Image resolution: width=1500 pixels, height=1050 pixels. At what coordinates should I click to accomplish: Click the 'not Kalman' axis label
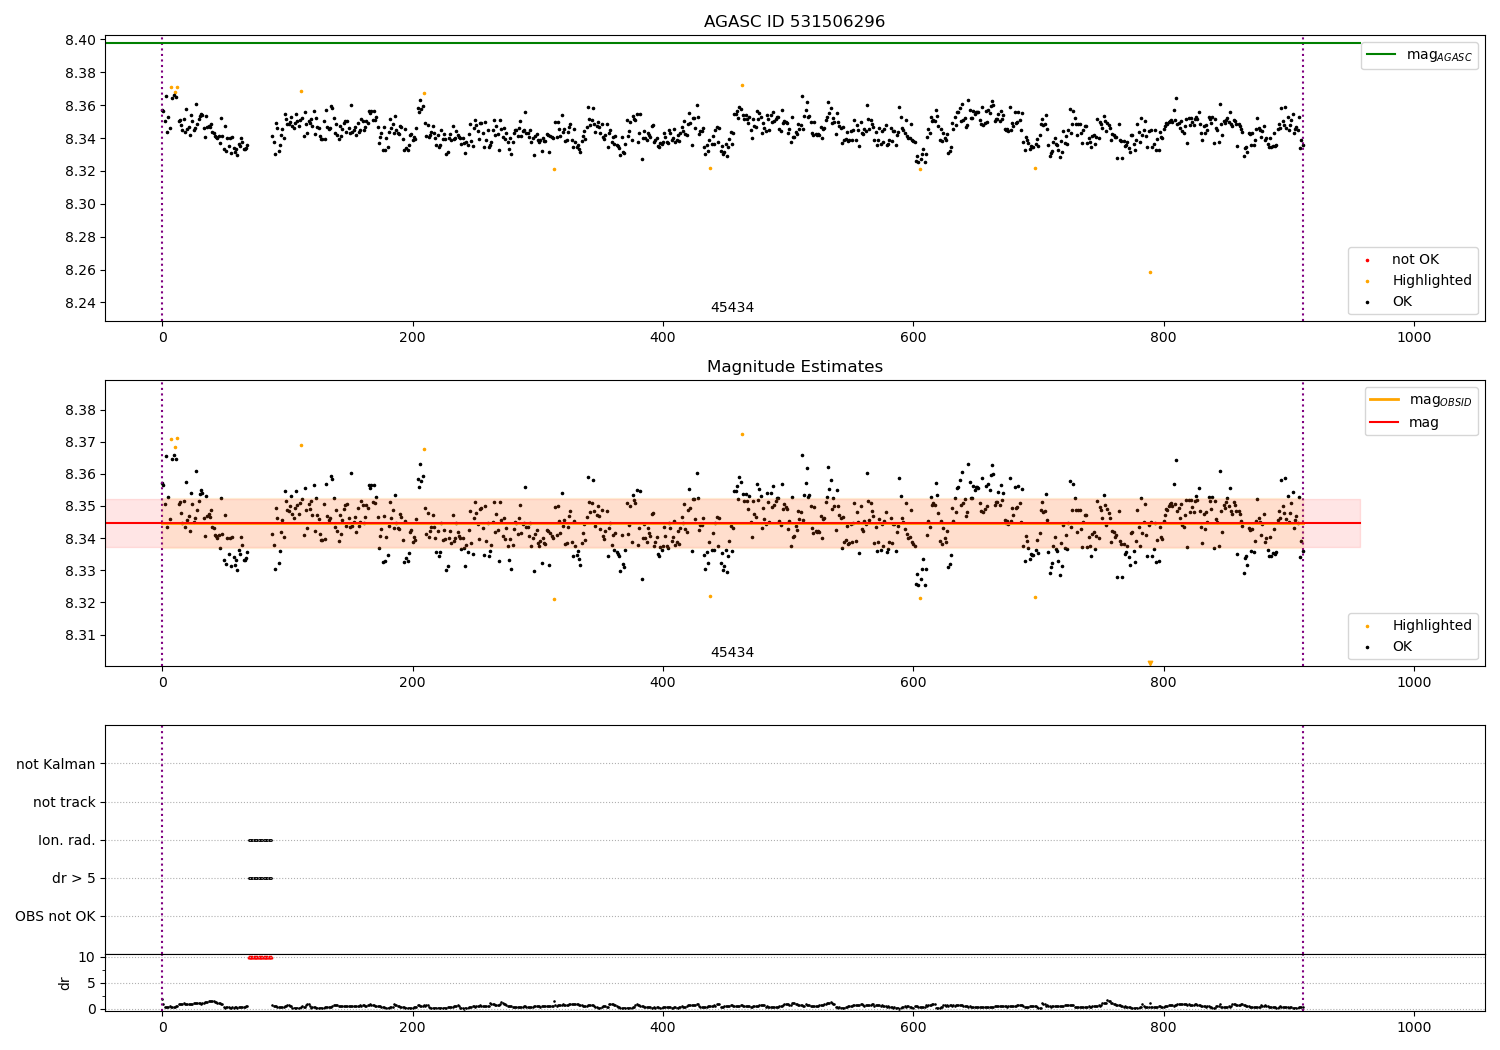(x=56, y=765)
